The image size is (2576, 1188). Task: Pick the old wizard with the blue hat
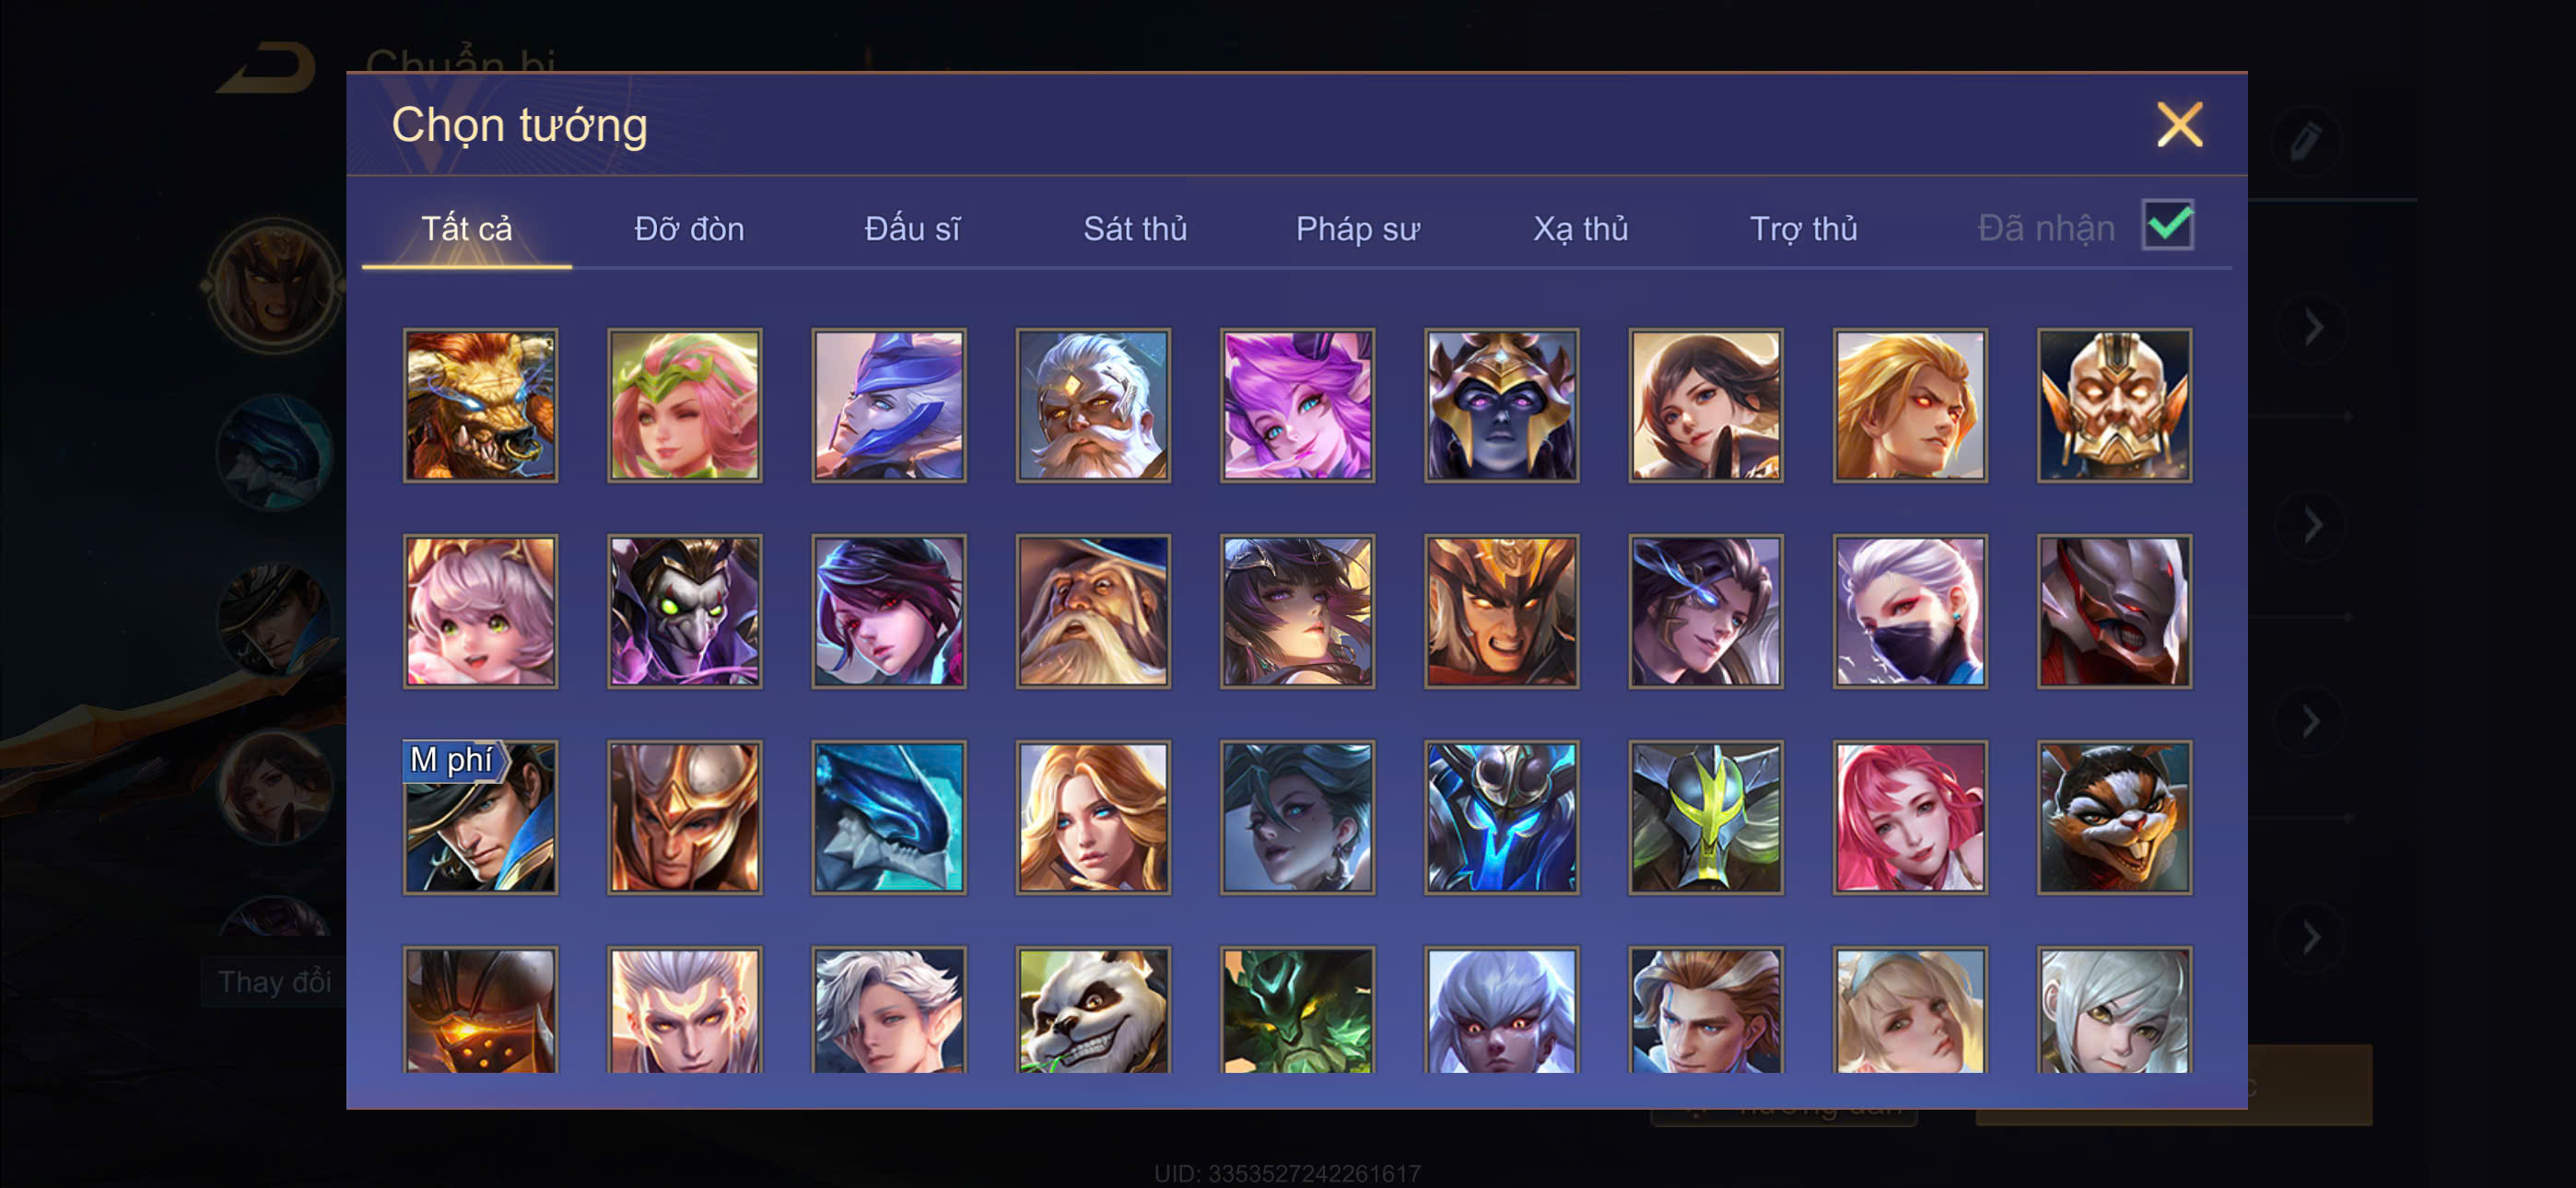1092,611
